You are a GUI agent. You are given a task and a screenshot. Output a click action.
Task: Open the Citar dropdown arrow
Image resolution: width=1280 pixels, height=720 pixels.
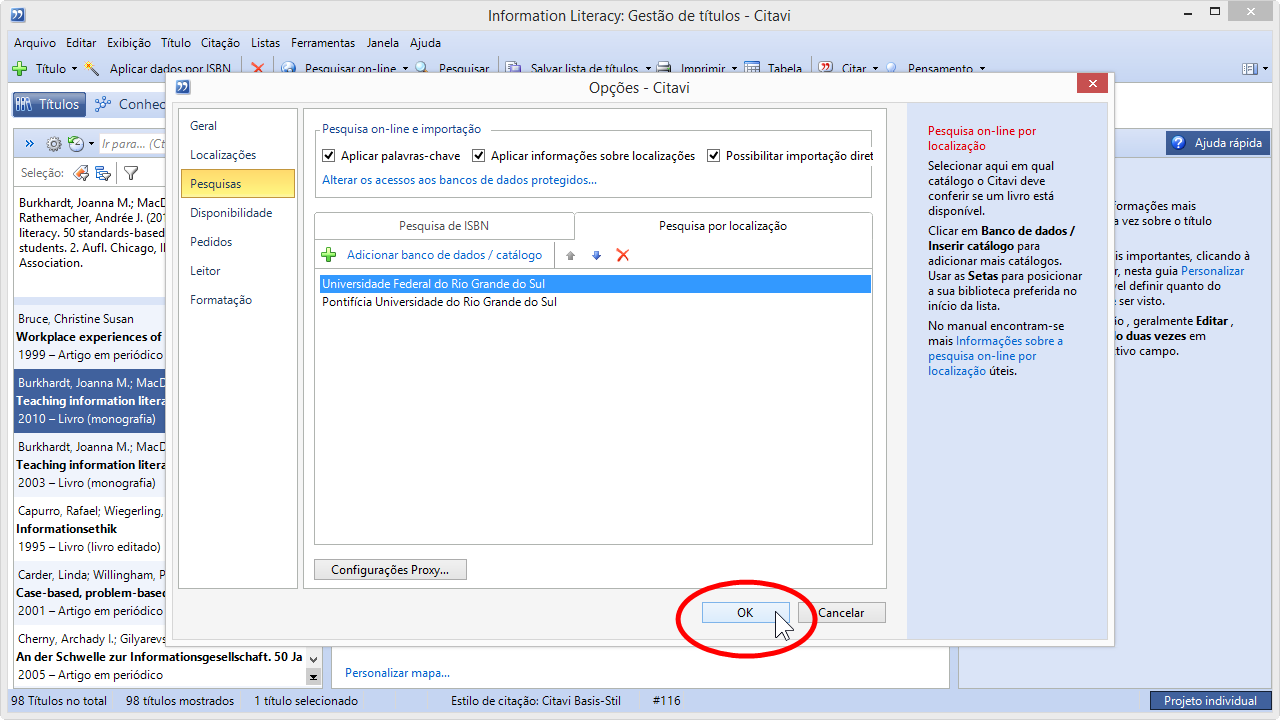tap(875, 69)
